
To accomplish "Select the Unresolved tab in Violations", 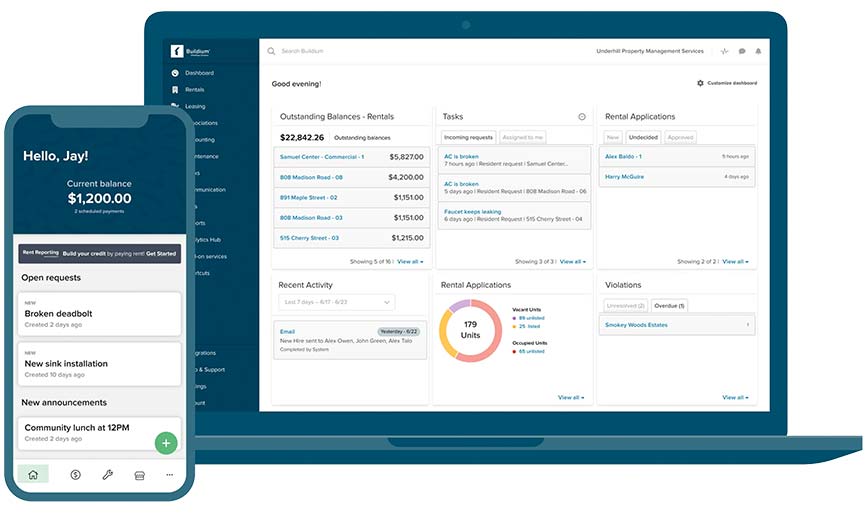I will point(625,306).
